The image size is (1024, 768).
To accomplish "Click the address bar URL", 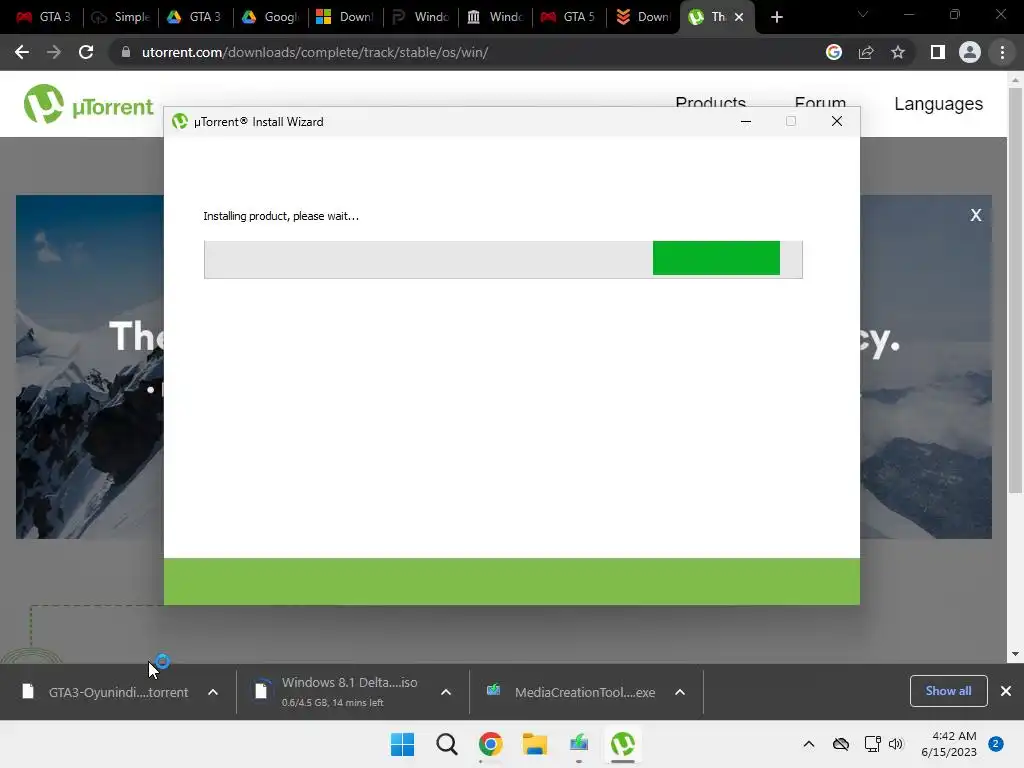I will click(x=315, y=52).
